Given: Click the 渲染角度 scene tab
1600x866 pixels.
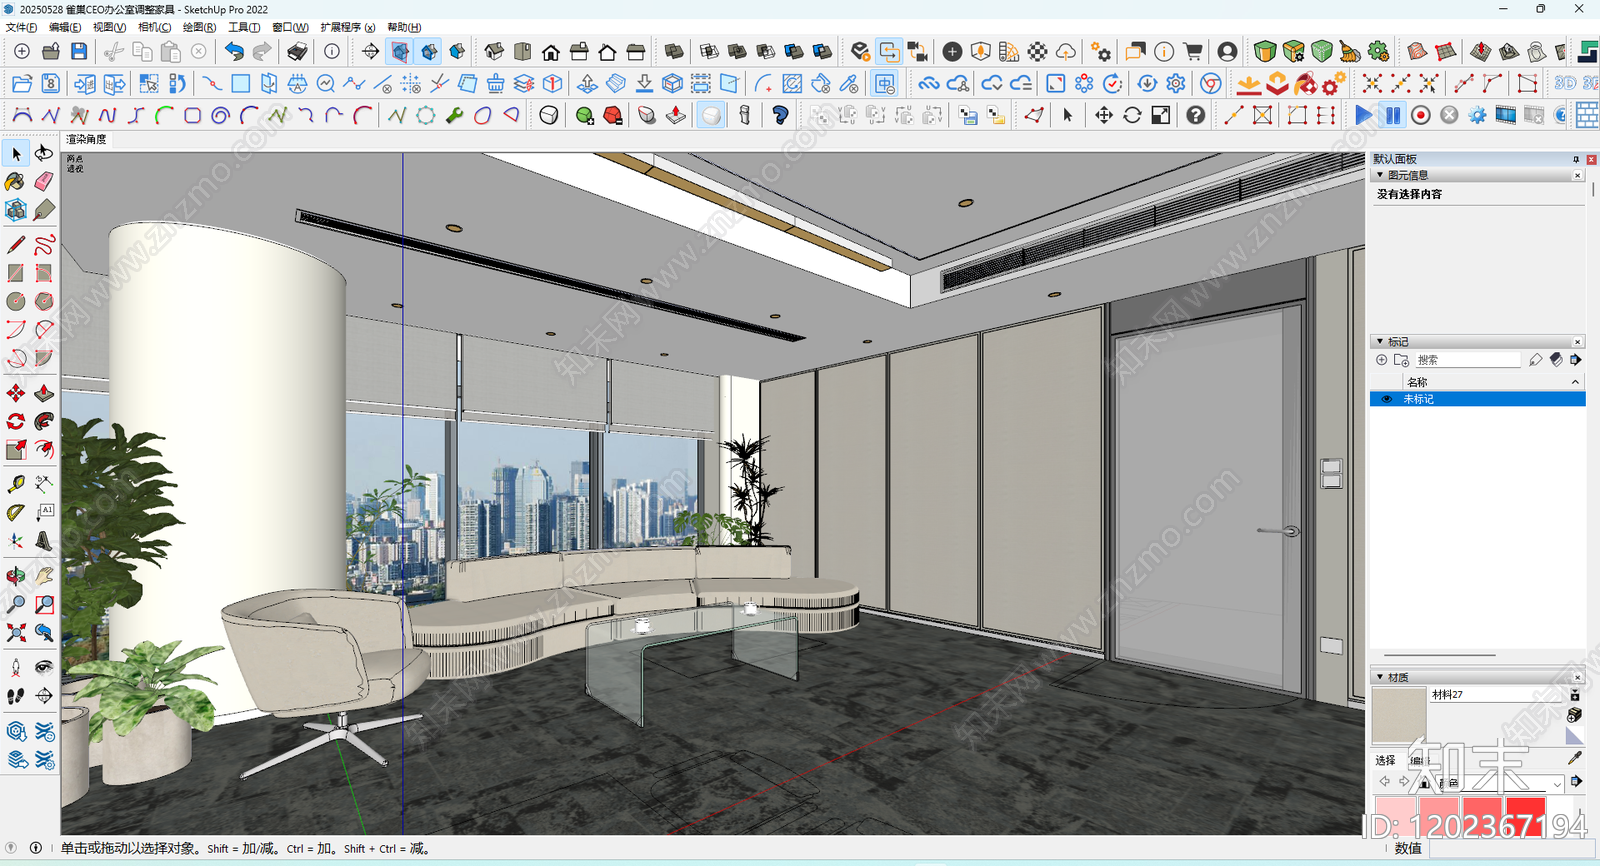Looking at the screenshot, I should (86, 139).
